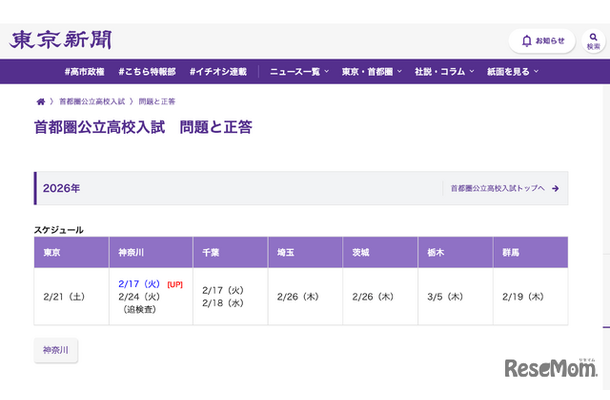Expand the ニュース一覧 dropdown menu
This screenshot has height=400, width=610.
point(300,72)
